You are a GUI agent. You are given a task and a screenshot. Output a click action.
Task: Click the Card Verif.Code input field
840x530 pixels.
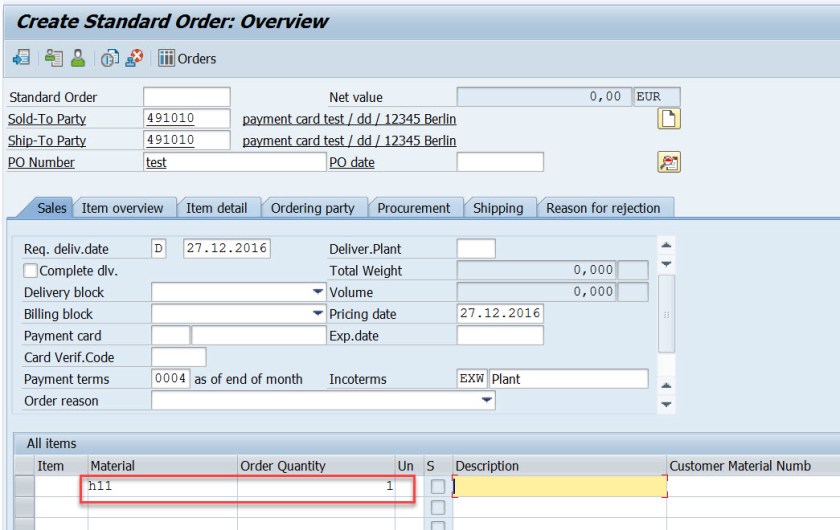[x=179, y=357]
